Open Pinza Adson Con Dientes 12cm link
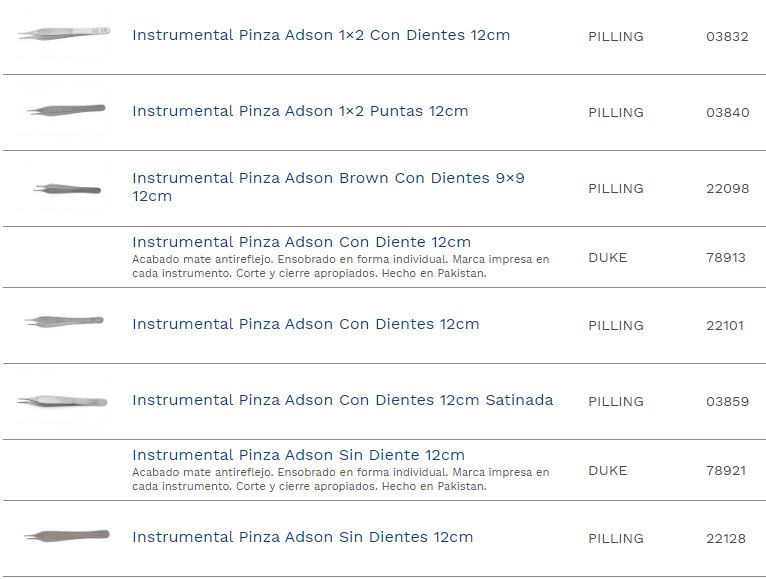Image resolution: width=766 pixels, height=579 pixels. tap(305, 324)
